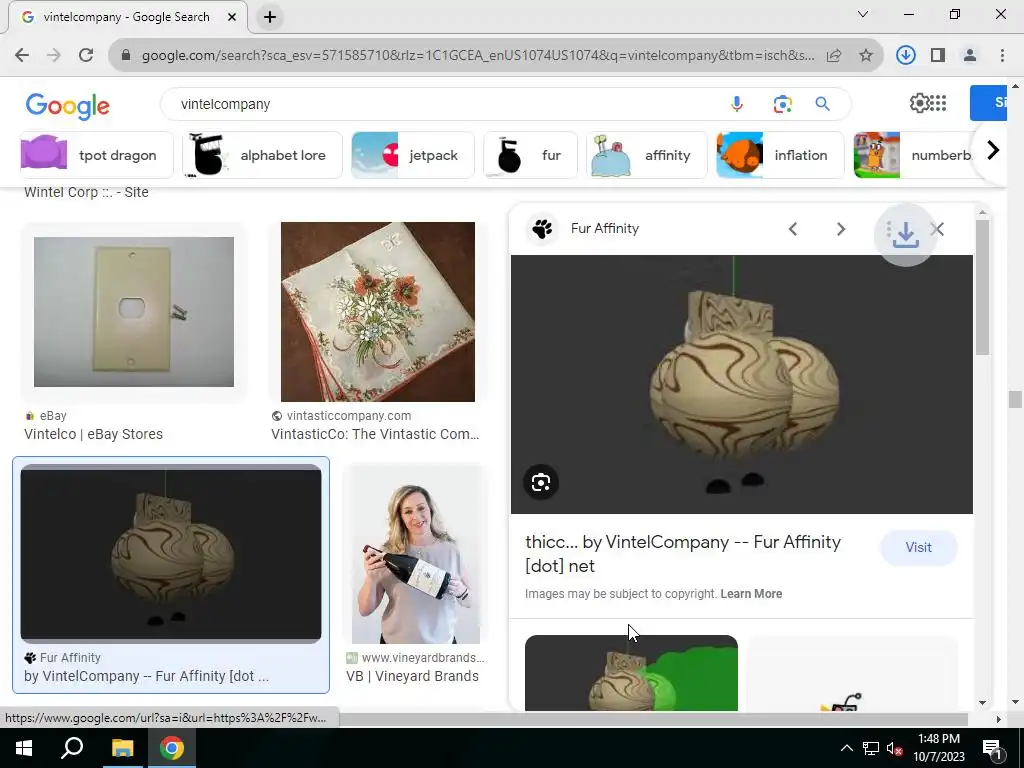Open the Windows Start menu
The image size is (1024, 768).
pyautogui.click(x=24, y=748)
